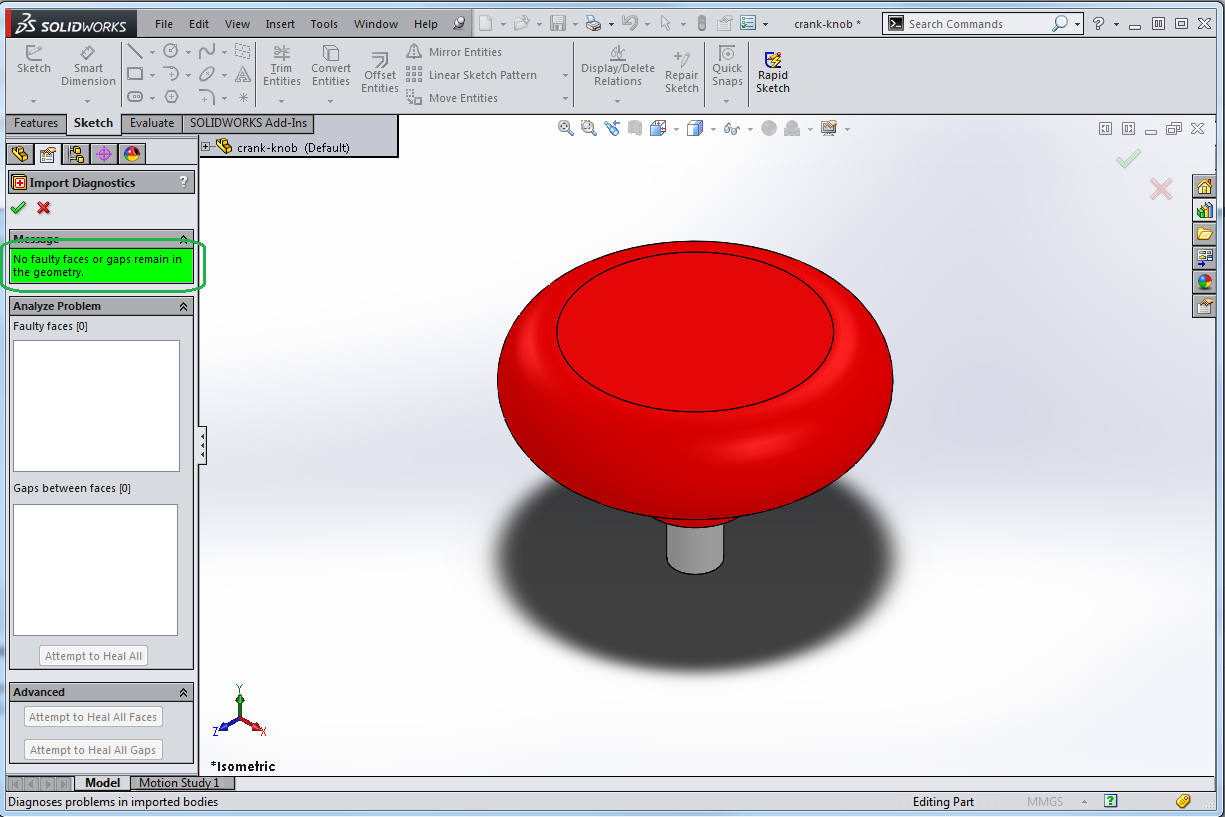Open the ConfigurationManager panel tab
Viewport: 1225px width, 817px height.
pos(75,154)
